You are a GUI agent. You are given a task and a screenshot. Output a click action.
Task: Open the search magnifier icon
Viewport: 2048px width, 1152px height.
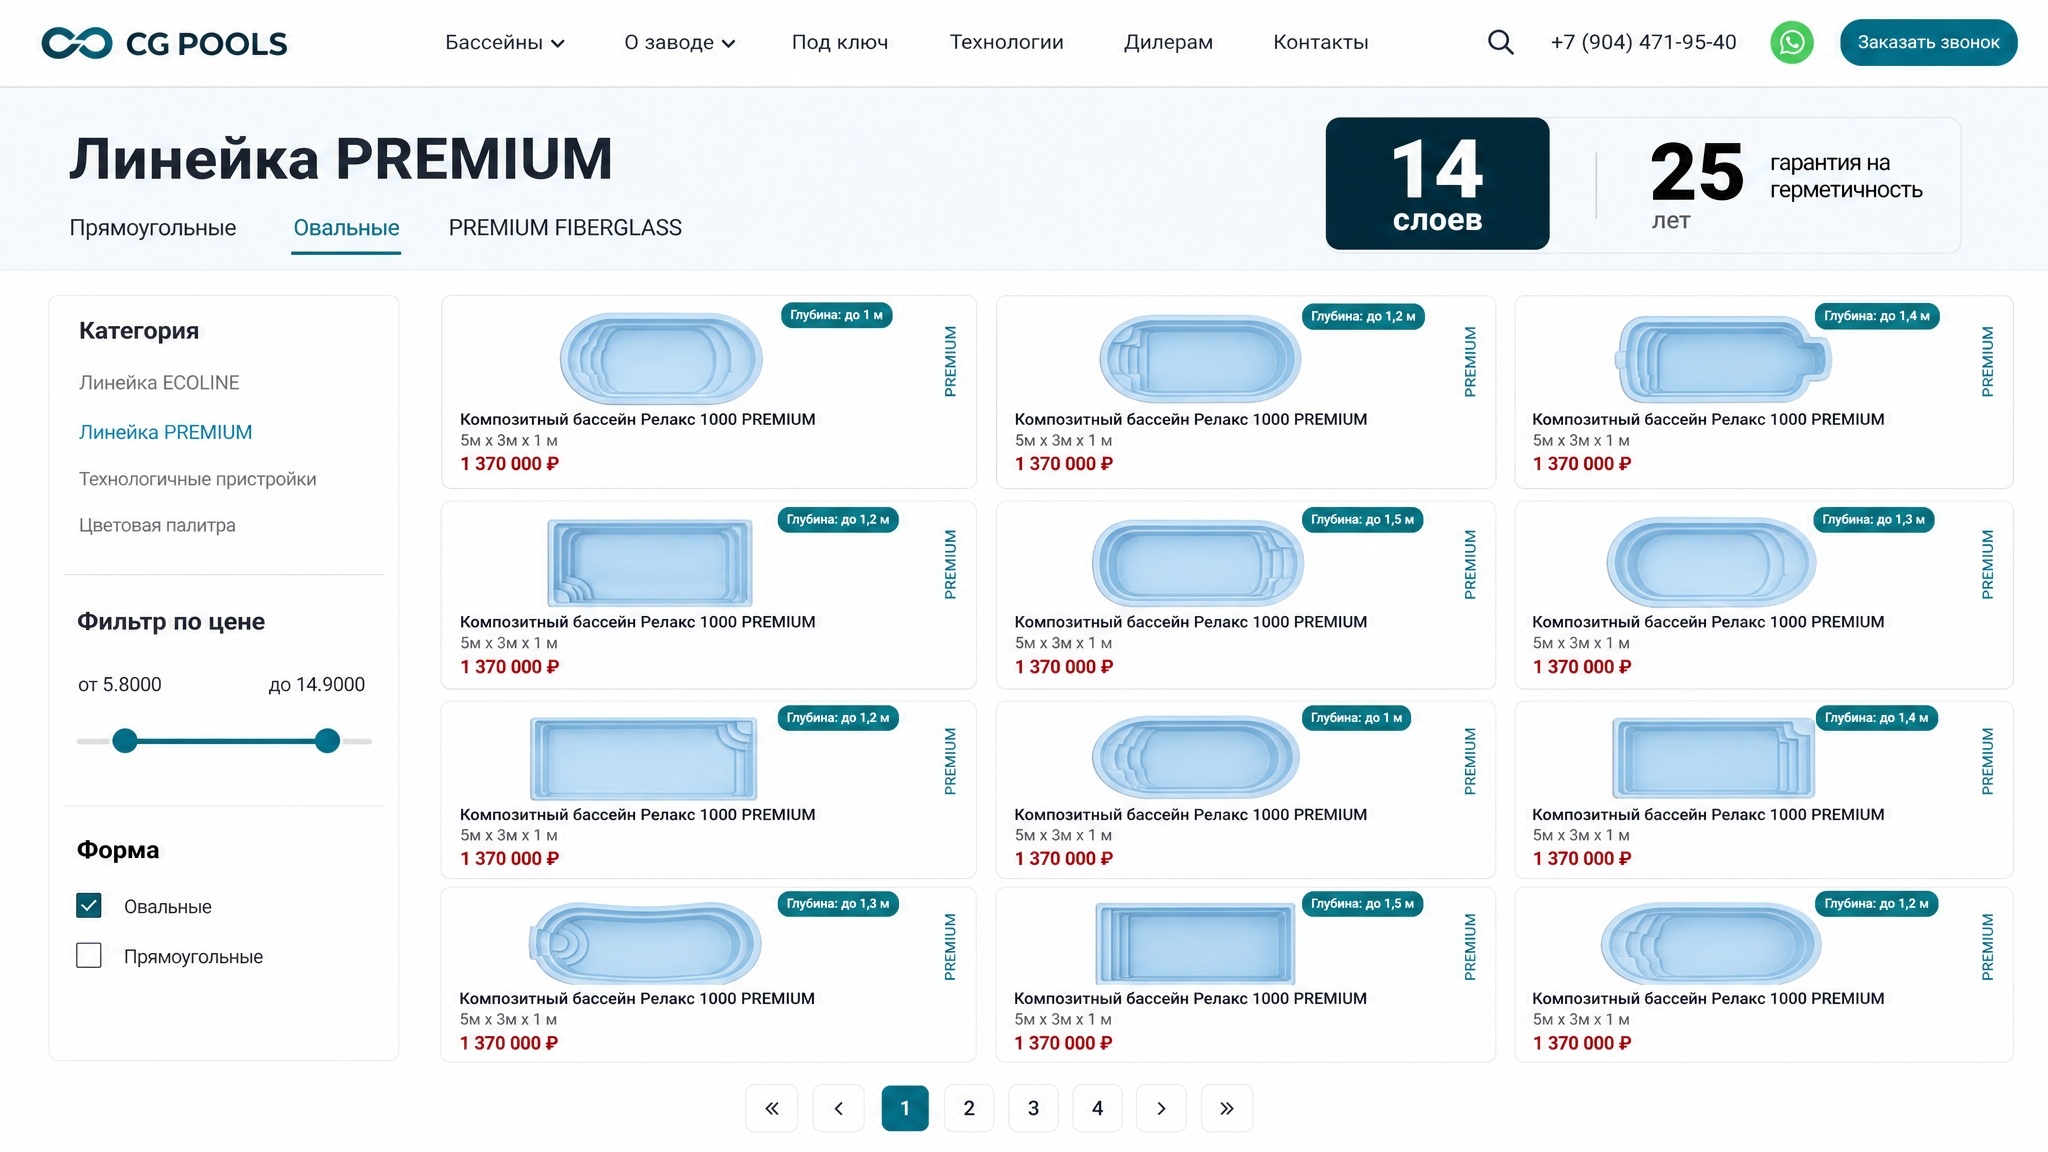click(1500, 42)
